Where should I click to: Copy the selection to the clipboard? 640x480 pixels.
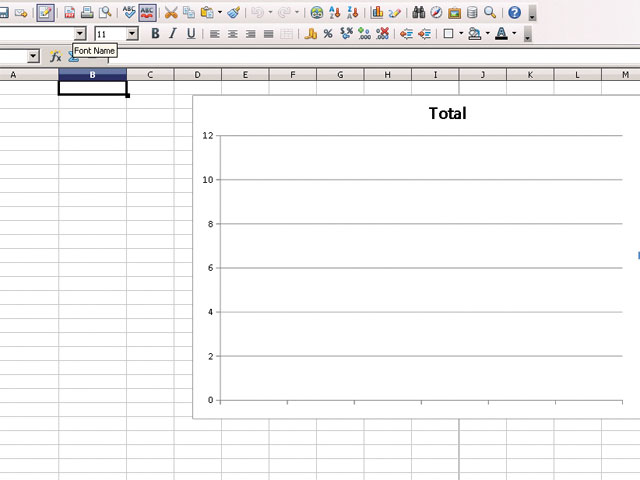click(189, 13)
